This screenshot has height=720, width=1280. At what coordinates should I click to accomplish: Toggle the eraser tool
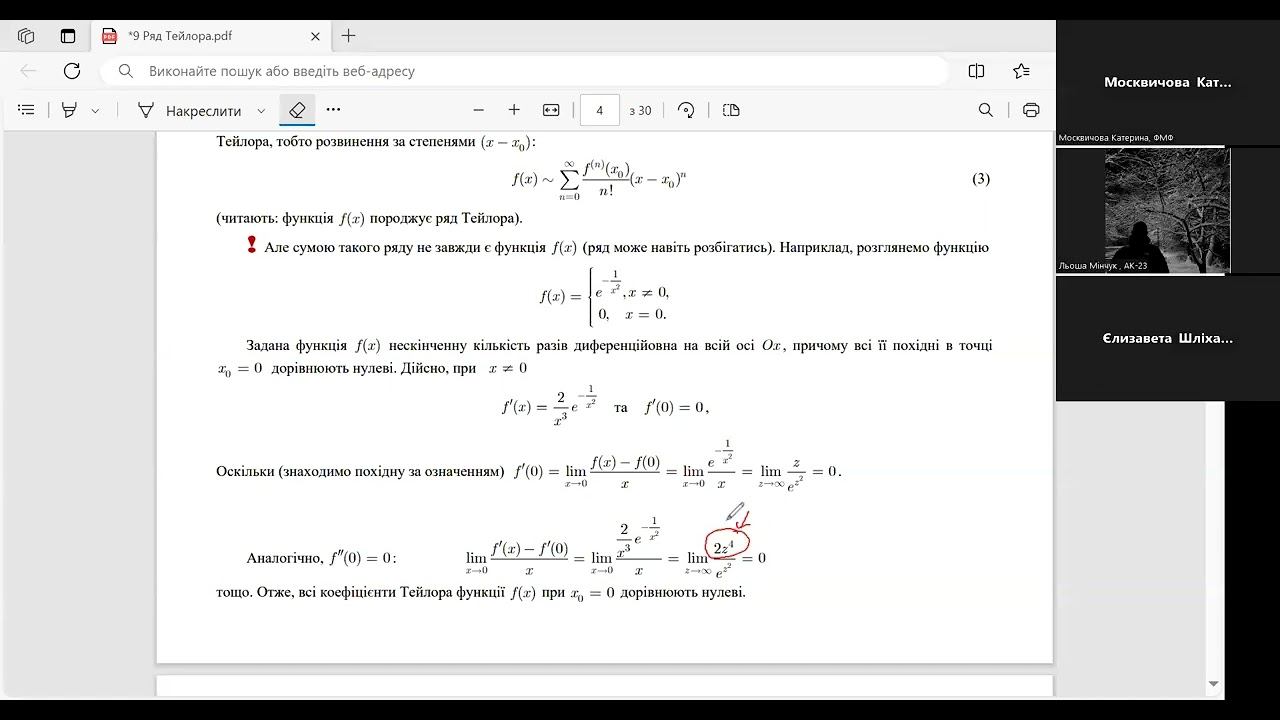coord(297,110)
